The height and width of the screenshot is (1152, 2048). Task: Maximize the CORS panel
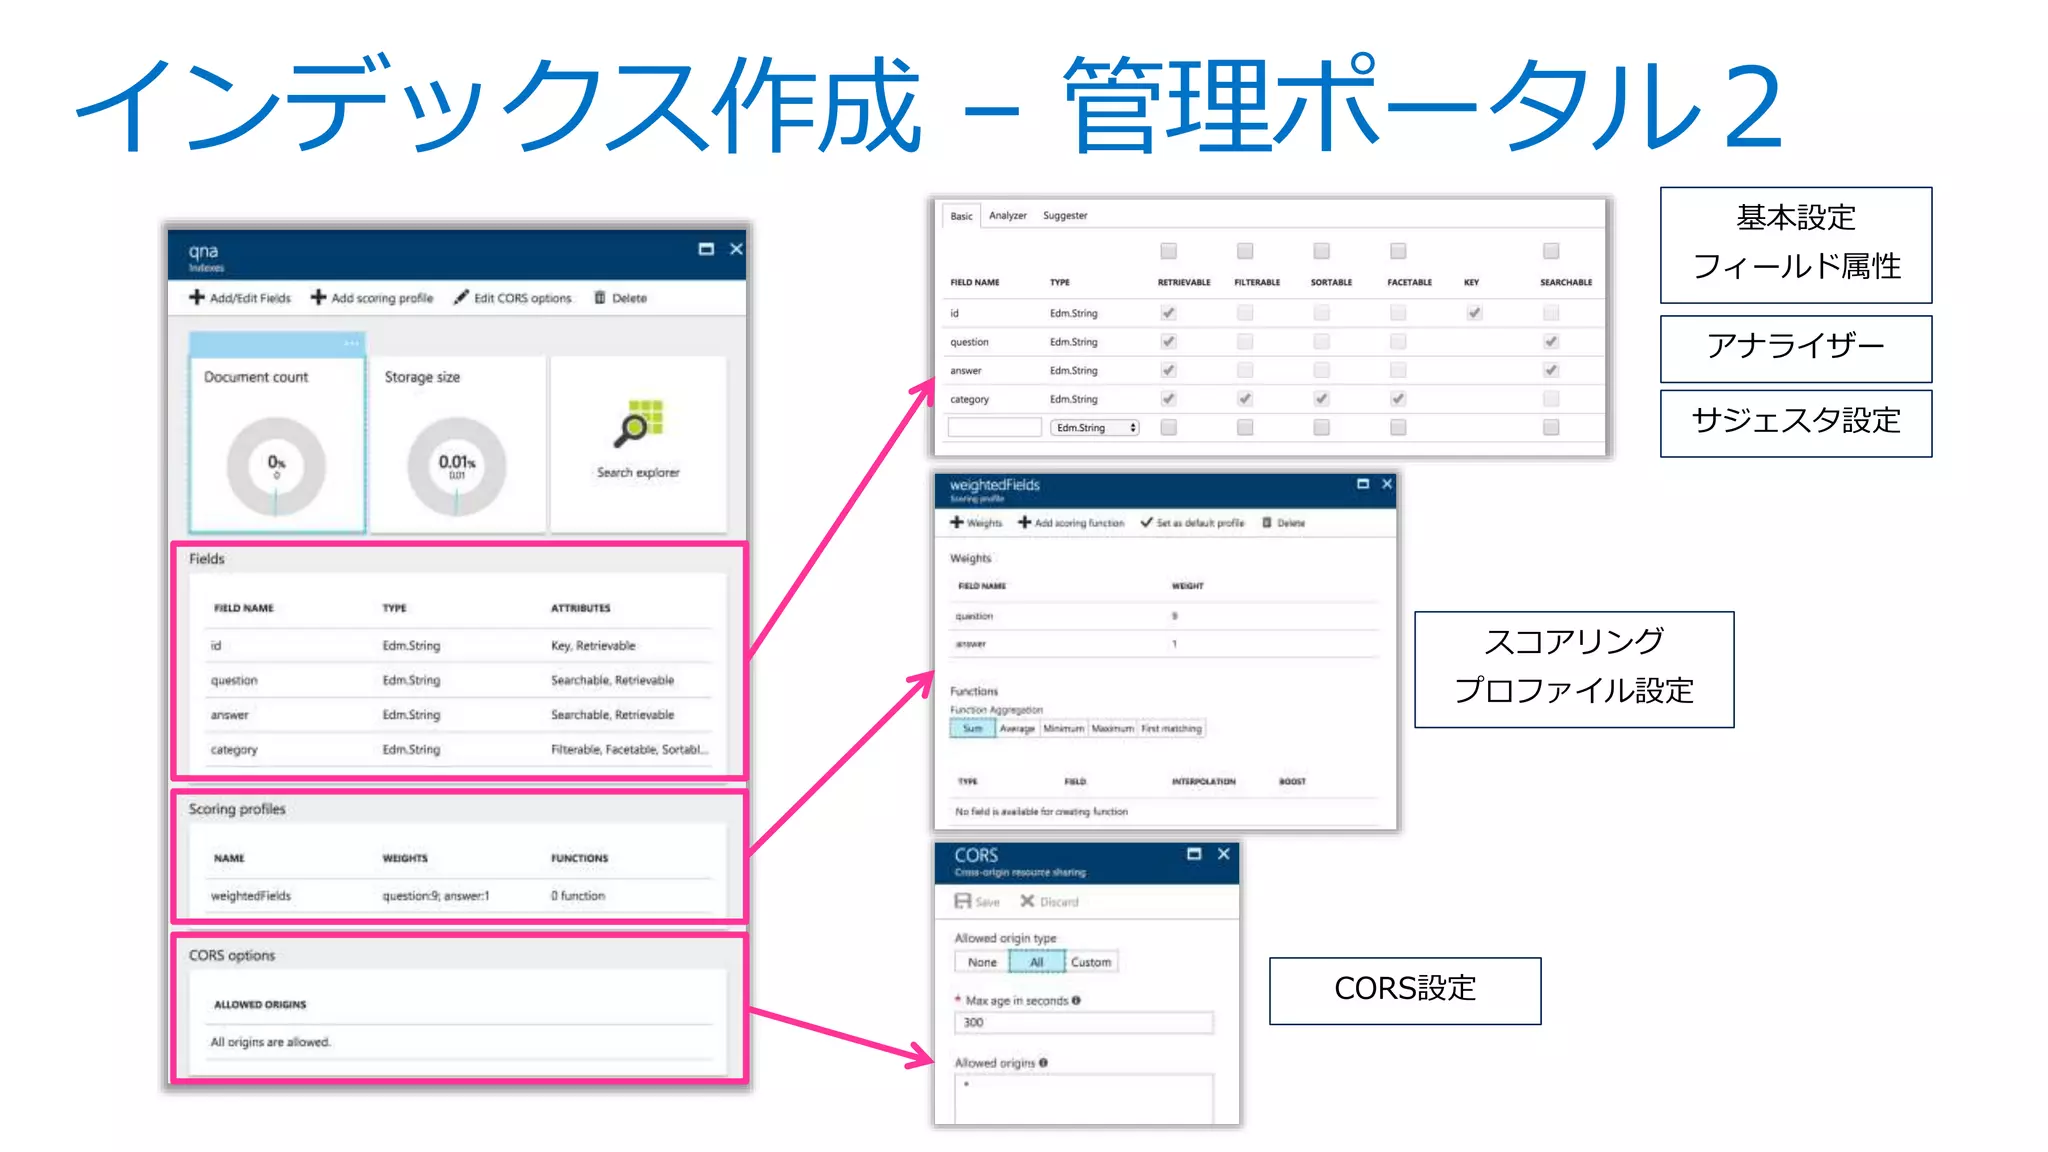(x=1194, y=854)
